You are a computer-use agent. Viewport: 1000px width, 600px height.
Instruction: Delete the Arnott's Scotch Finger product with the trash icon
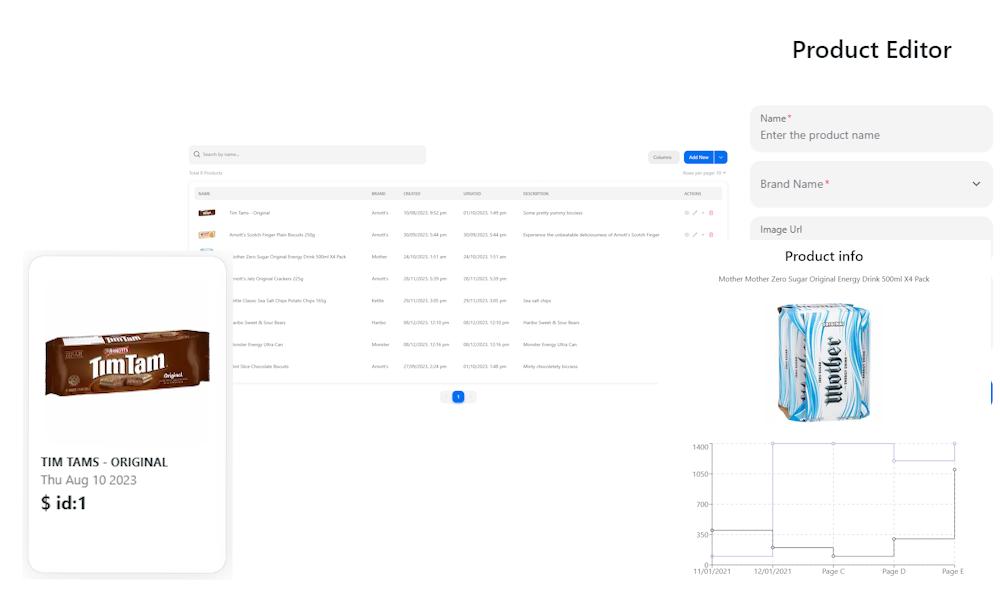pyautogui.click(x=711, y=235)
